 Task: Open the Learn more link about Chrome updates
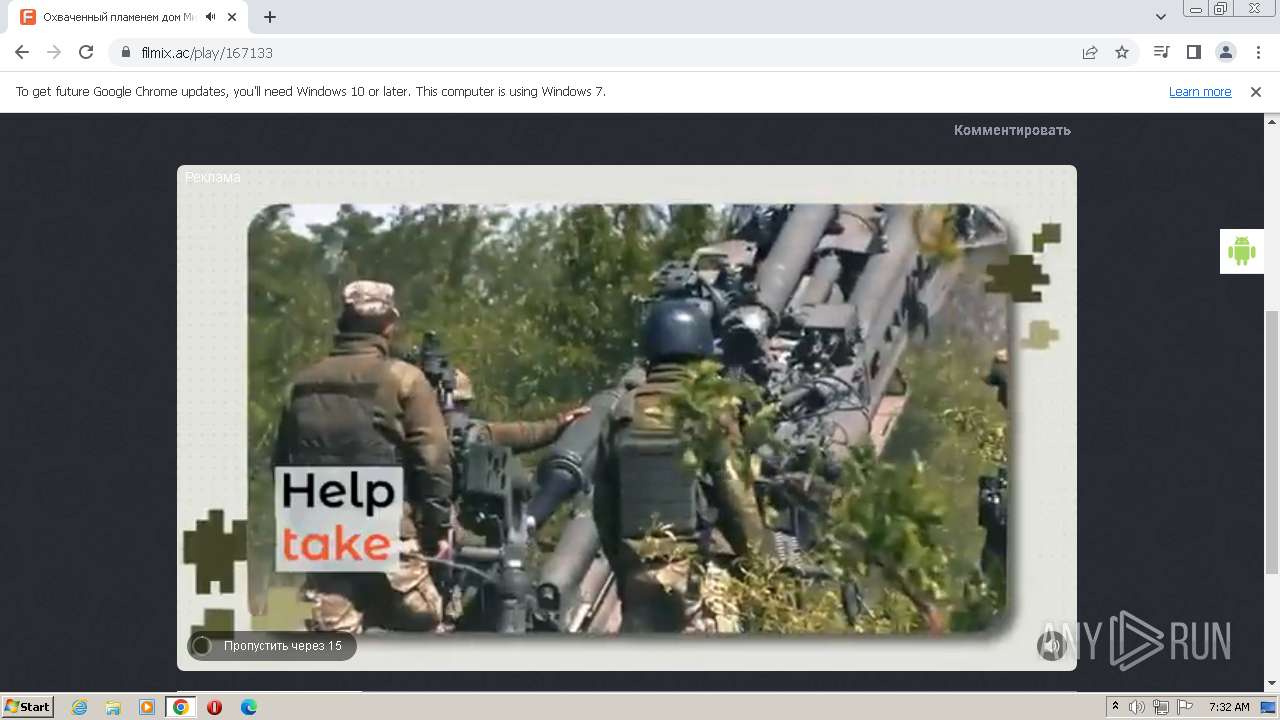coord(1200,91)
